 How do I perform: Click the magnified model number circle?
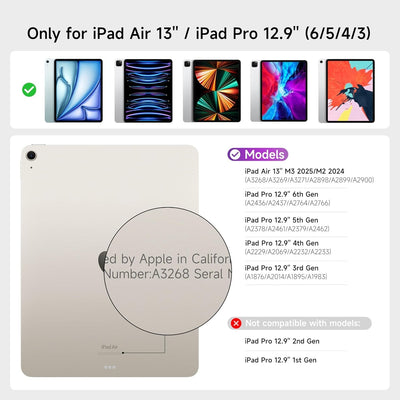(168, 271)
